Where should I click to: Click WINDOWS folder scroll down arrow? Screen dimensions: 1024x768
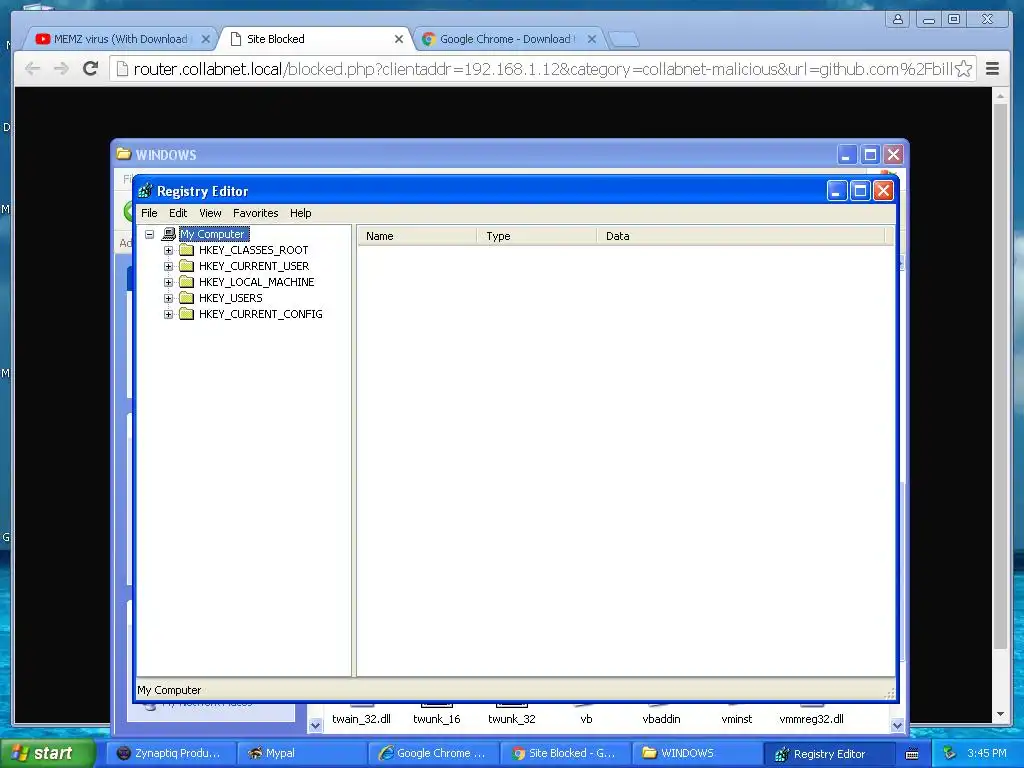[x=897, y=725]
